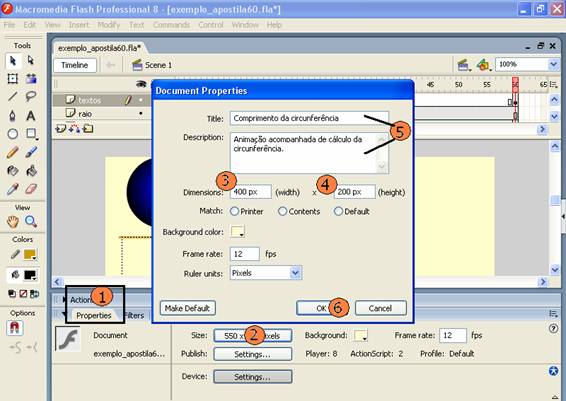Image resolution: width=566 pixels, height=401 pixels.
Task: Select the Text tool
Action: (x=31, y=115)
